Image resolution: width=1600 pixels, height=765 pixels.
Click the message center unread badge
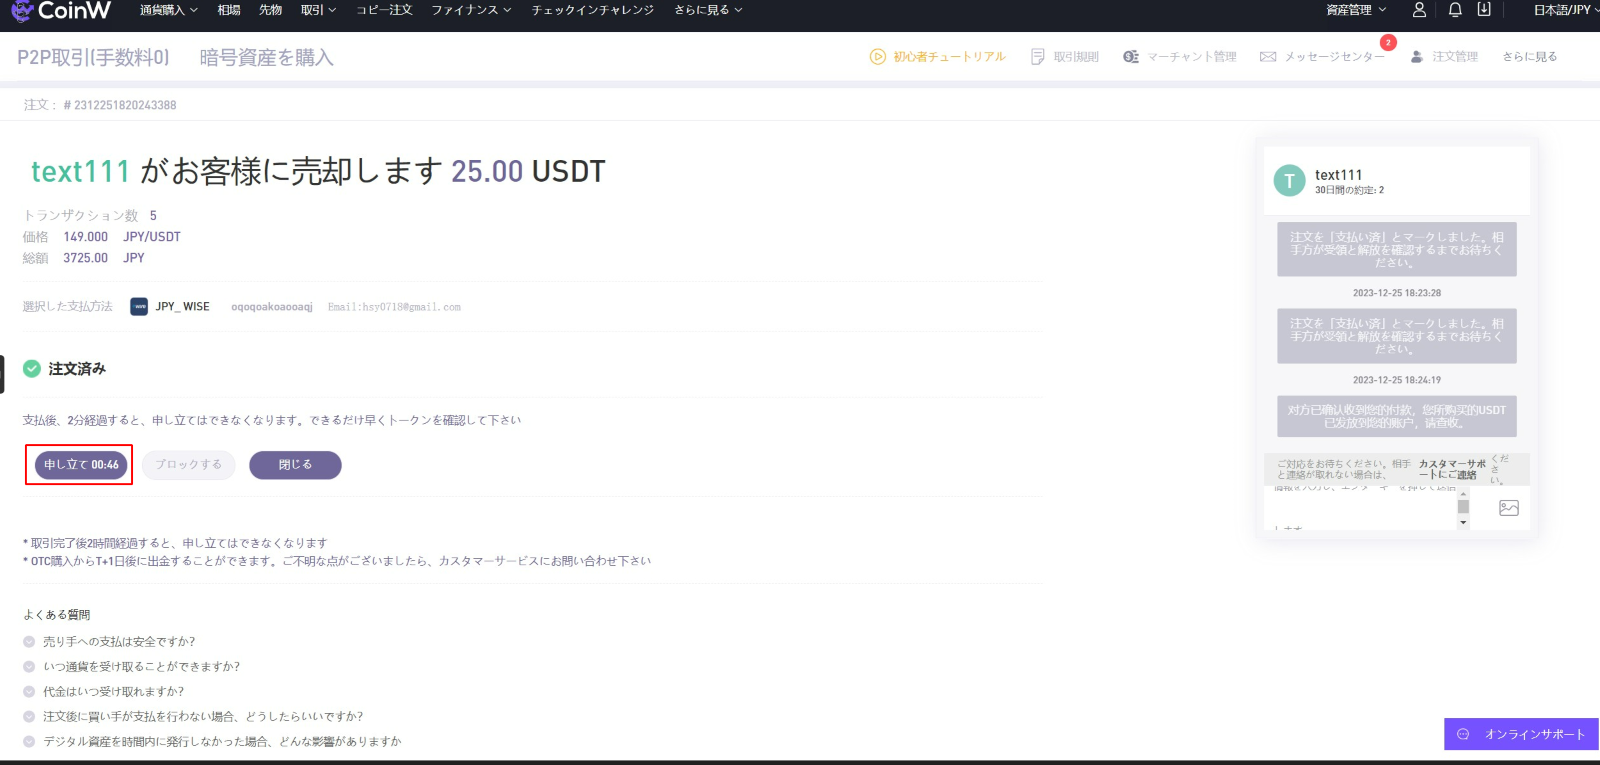(1388, 43)
